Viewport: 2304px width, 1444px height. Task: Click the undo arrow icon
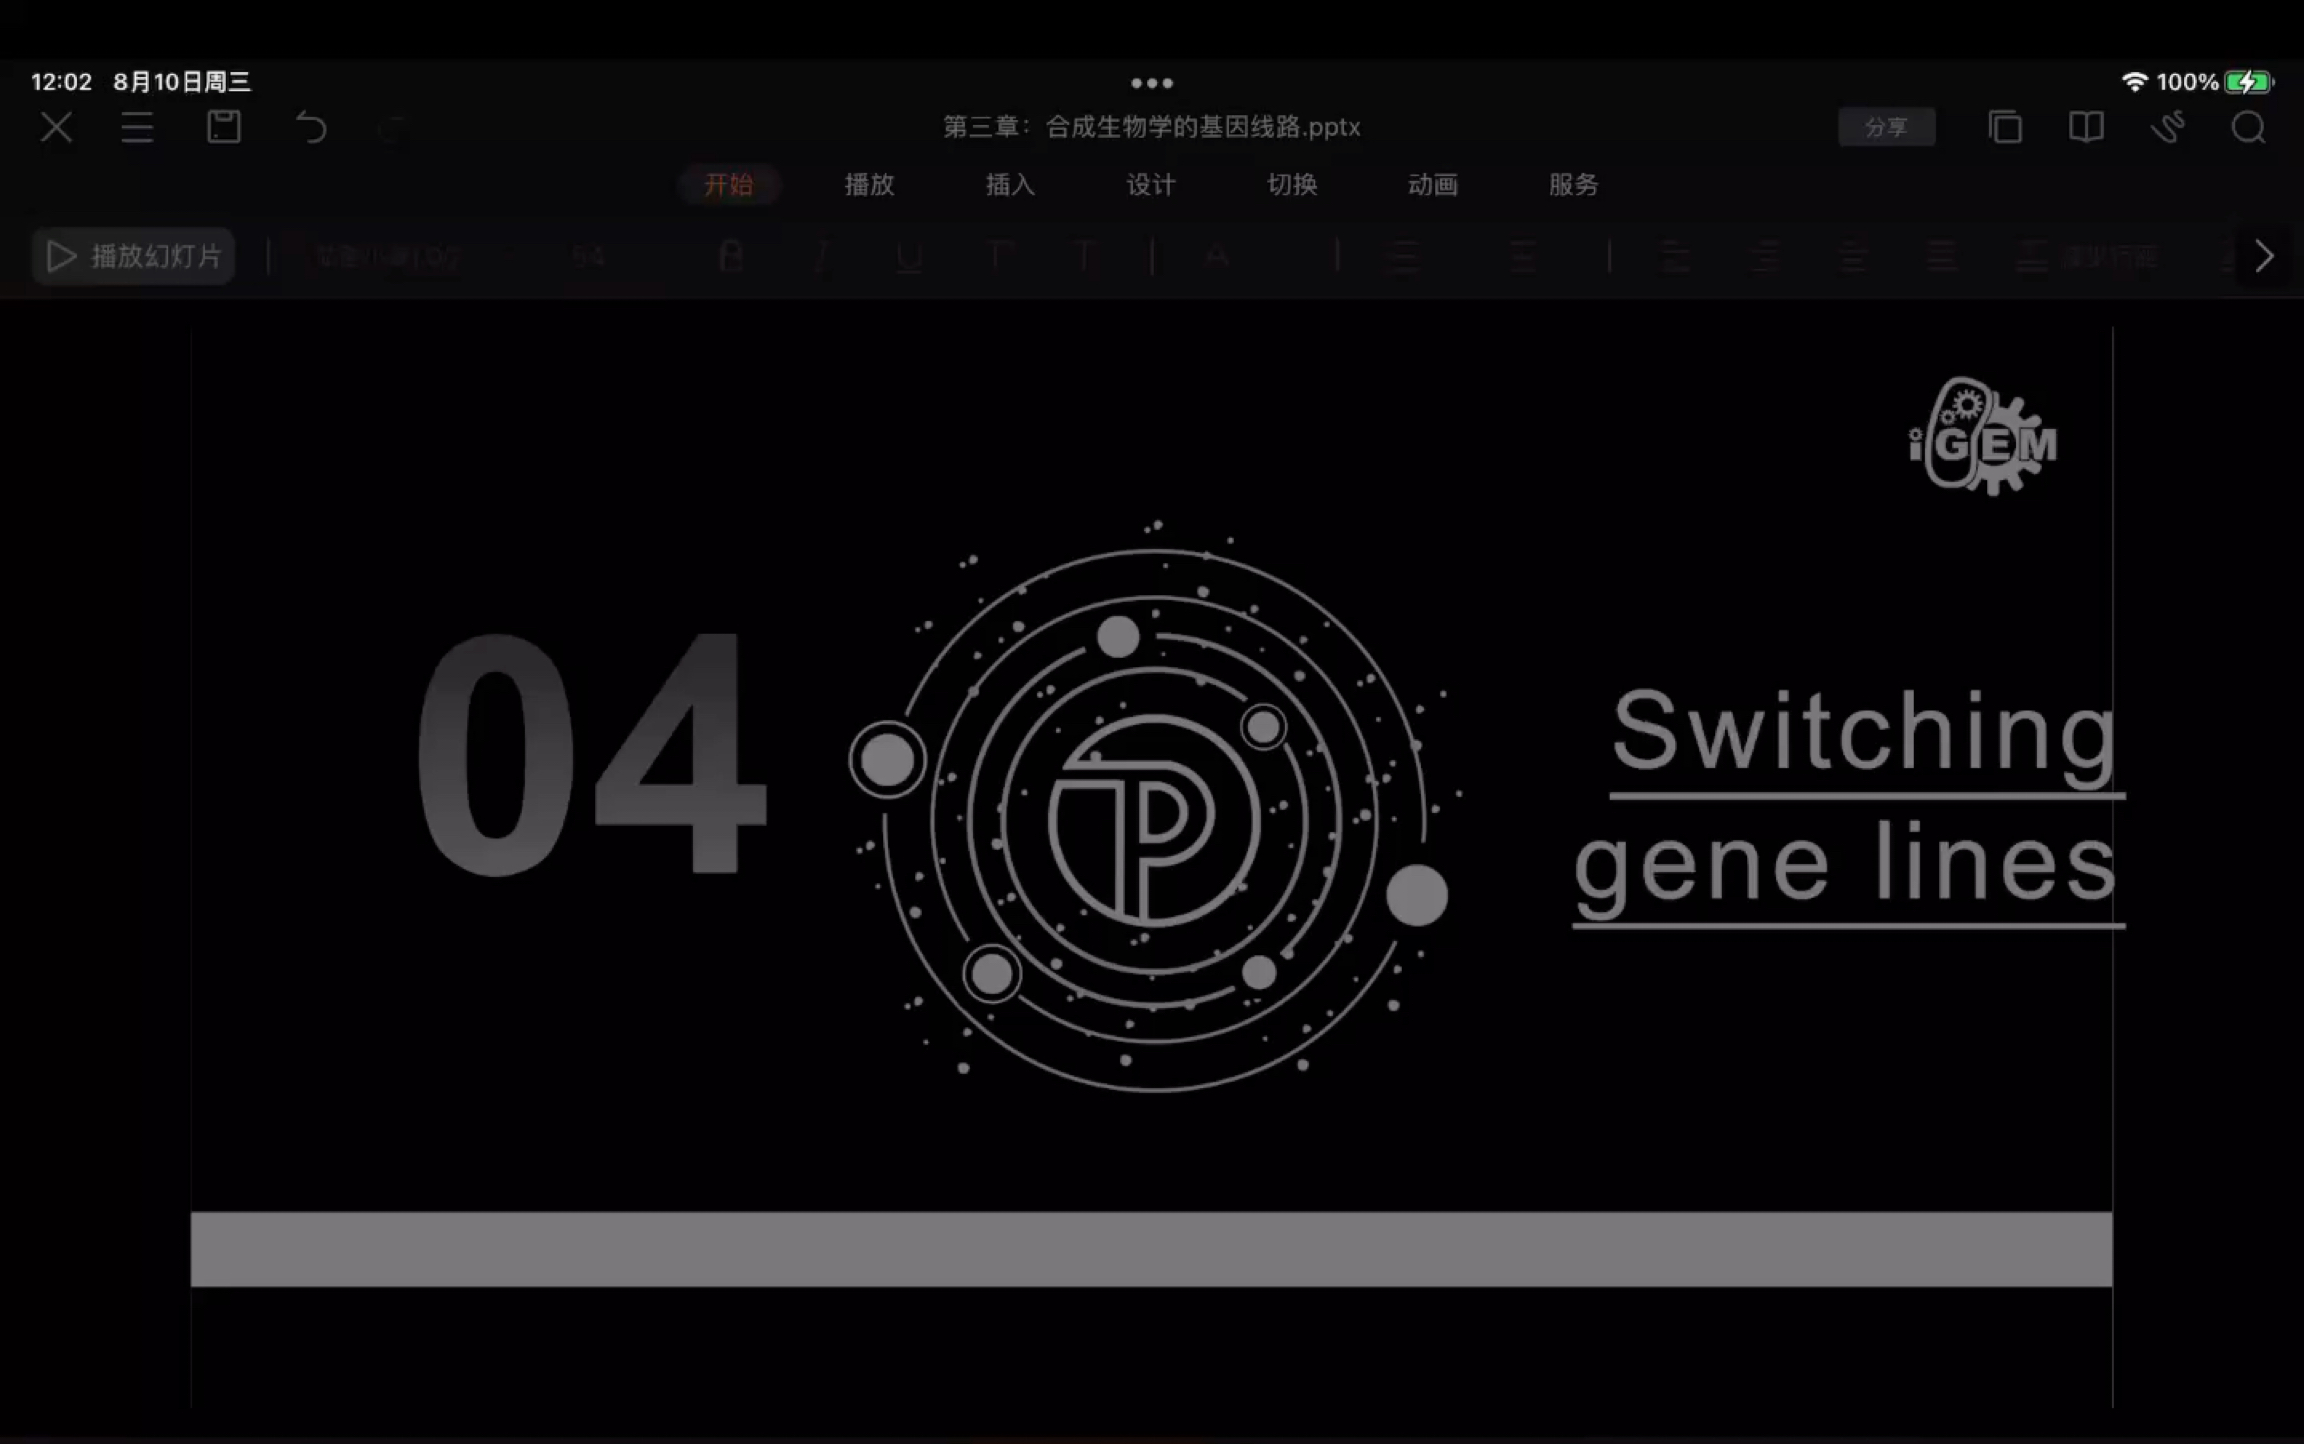(x=309, y=128)
